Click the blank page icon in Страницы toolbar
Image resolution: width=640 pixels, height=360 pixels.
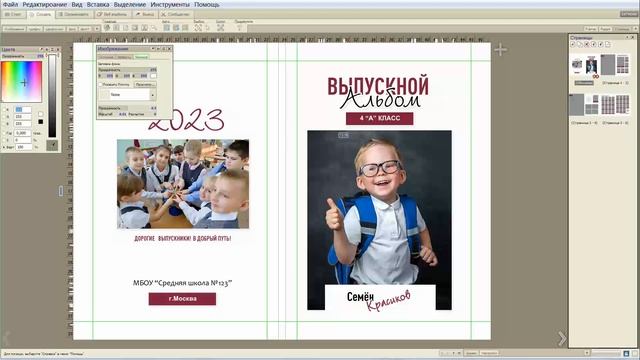coord(608,44)
